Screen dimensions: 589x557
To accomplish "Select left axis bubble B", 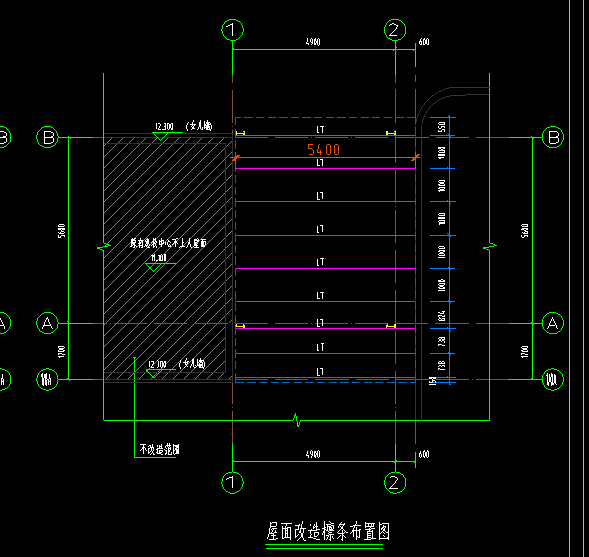I will click(x=47, y=137).
